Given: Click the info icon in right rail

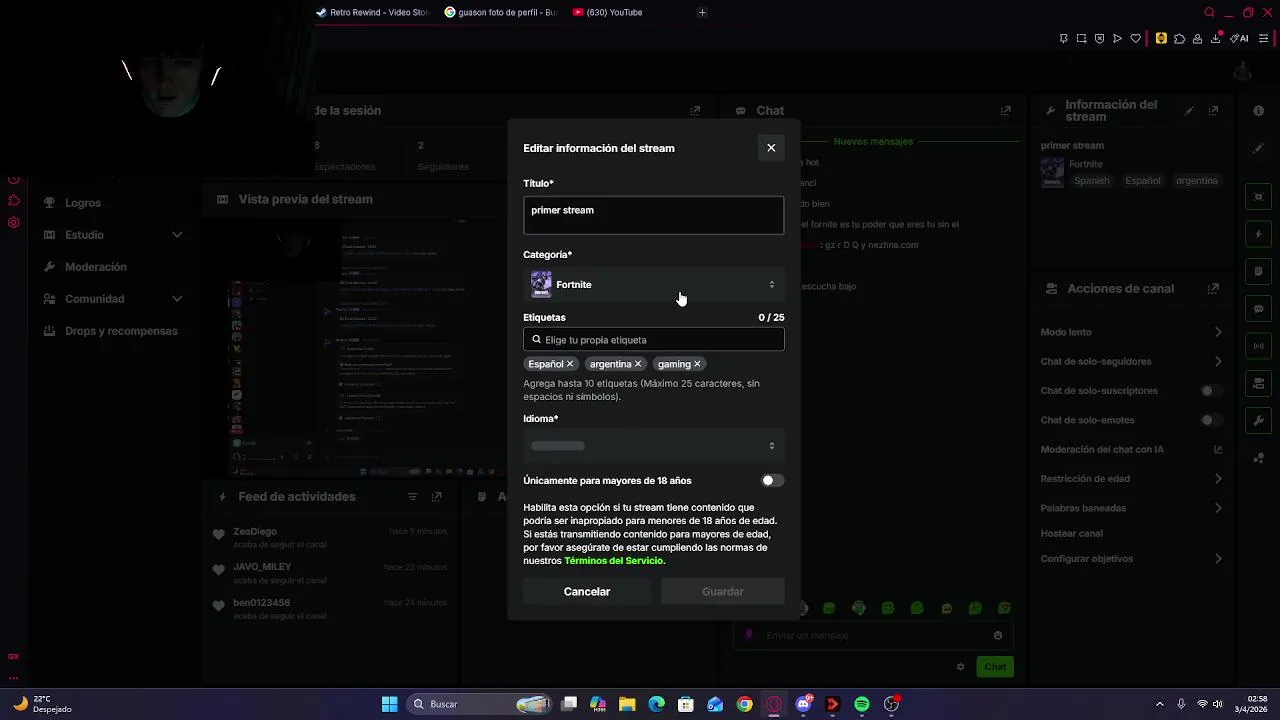Looking at the screenshot, I should pyautogui.click(x=1259, y=111).
